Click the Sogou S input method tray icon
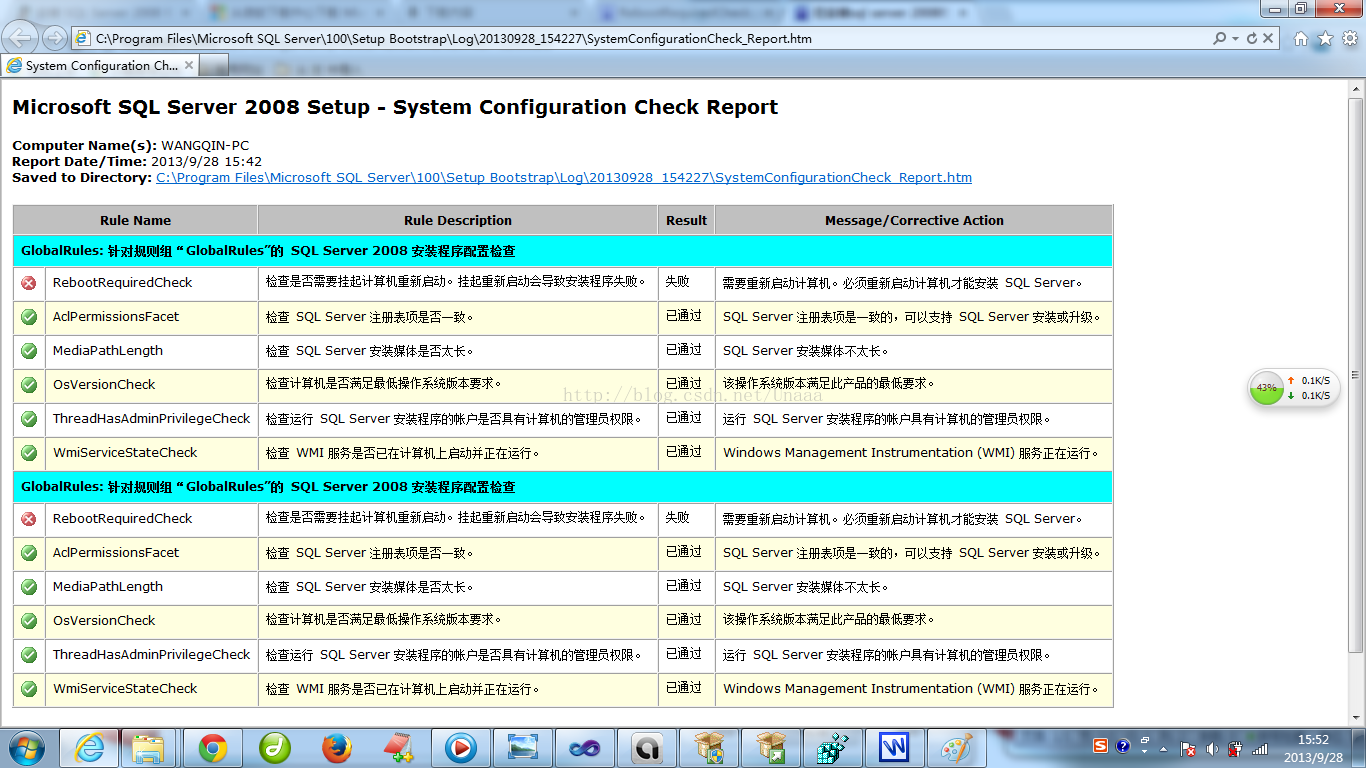The image size is (1366, 768). pos(1100,746)
